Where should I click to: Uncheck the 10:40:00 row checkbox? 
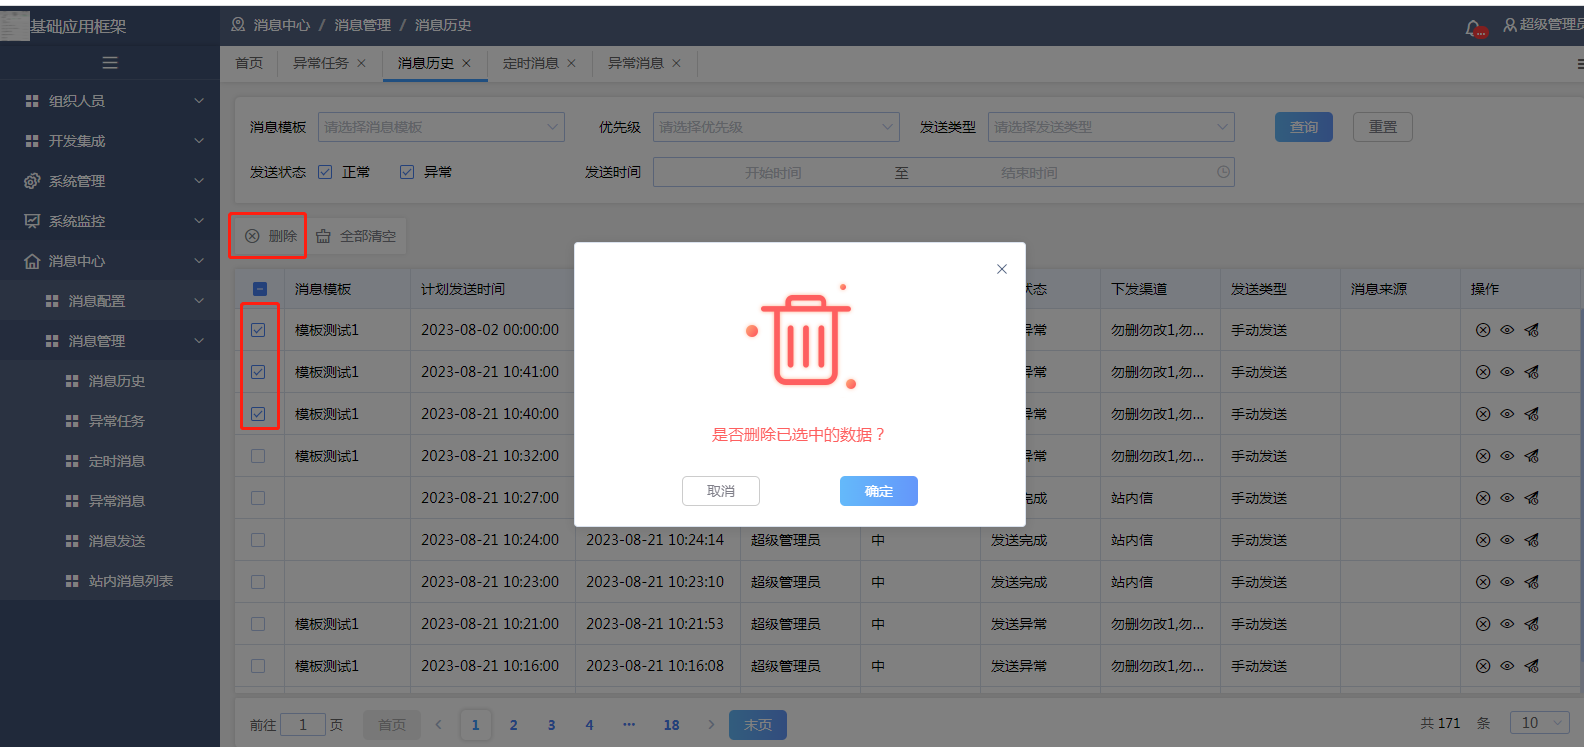click(x=258, y=414)
